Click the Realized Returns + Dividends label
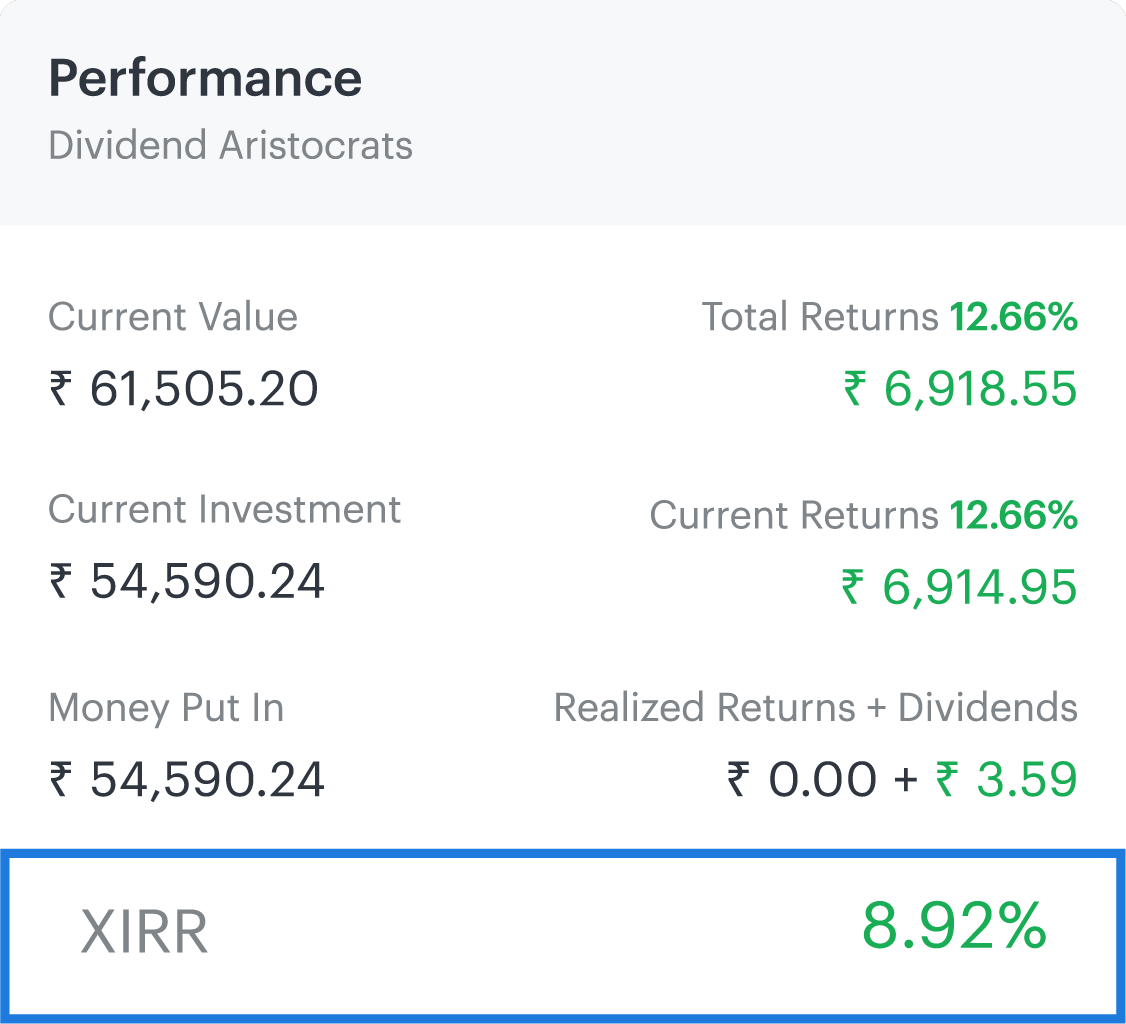The width and height of the screenshot is (1126, 1024). [x=815, y=708]
